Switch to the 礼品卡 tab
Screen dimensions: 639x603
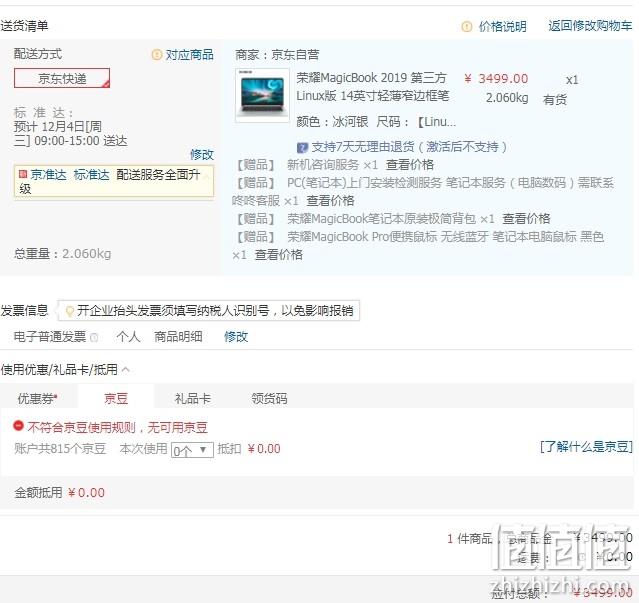[x=192, y=398]
